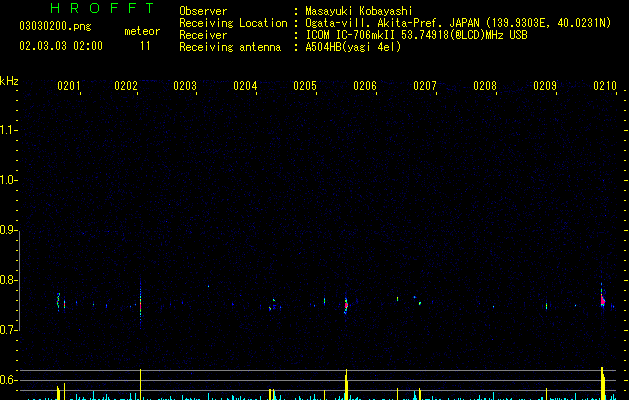Image resolution: width=629 pixels, height=400 pixels.
Task: Click the yellow intensity peak below 0210
Action: (603, 383)
